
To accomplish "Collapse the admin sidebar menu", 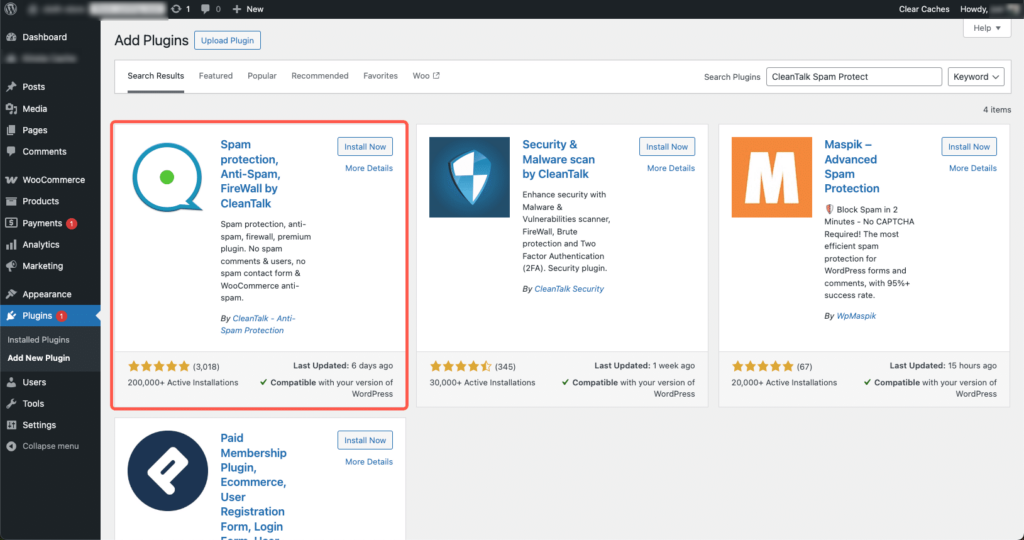I will 50,446.
